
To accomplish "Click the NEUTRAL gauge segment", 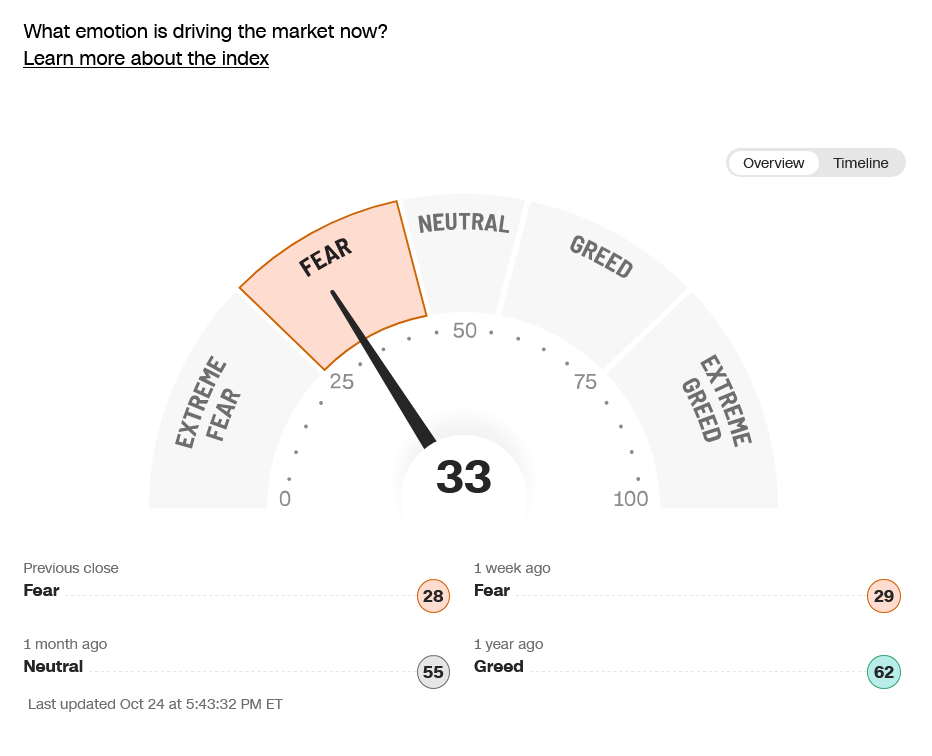I will (x=463, y=250).
